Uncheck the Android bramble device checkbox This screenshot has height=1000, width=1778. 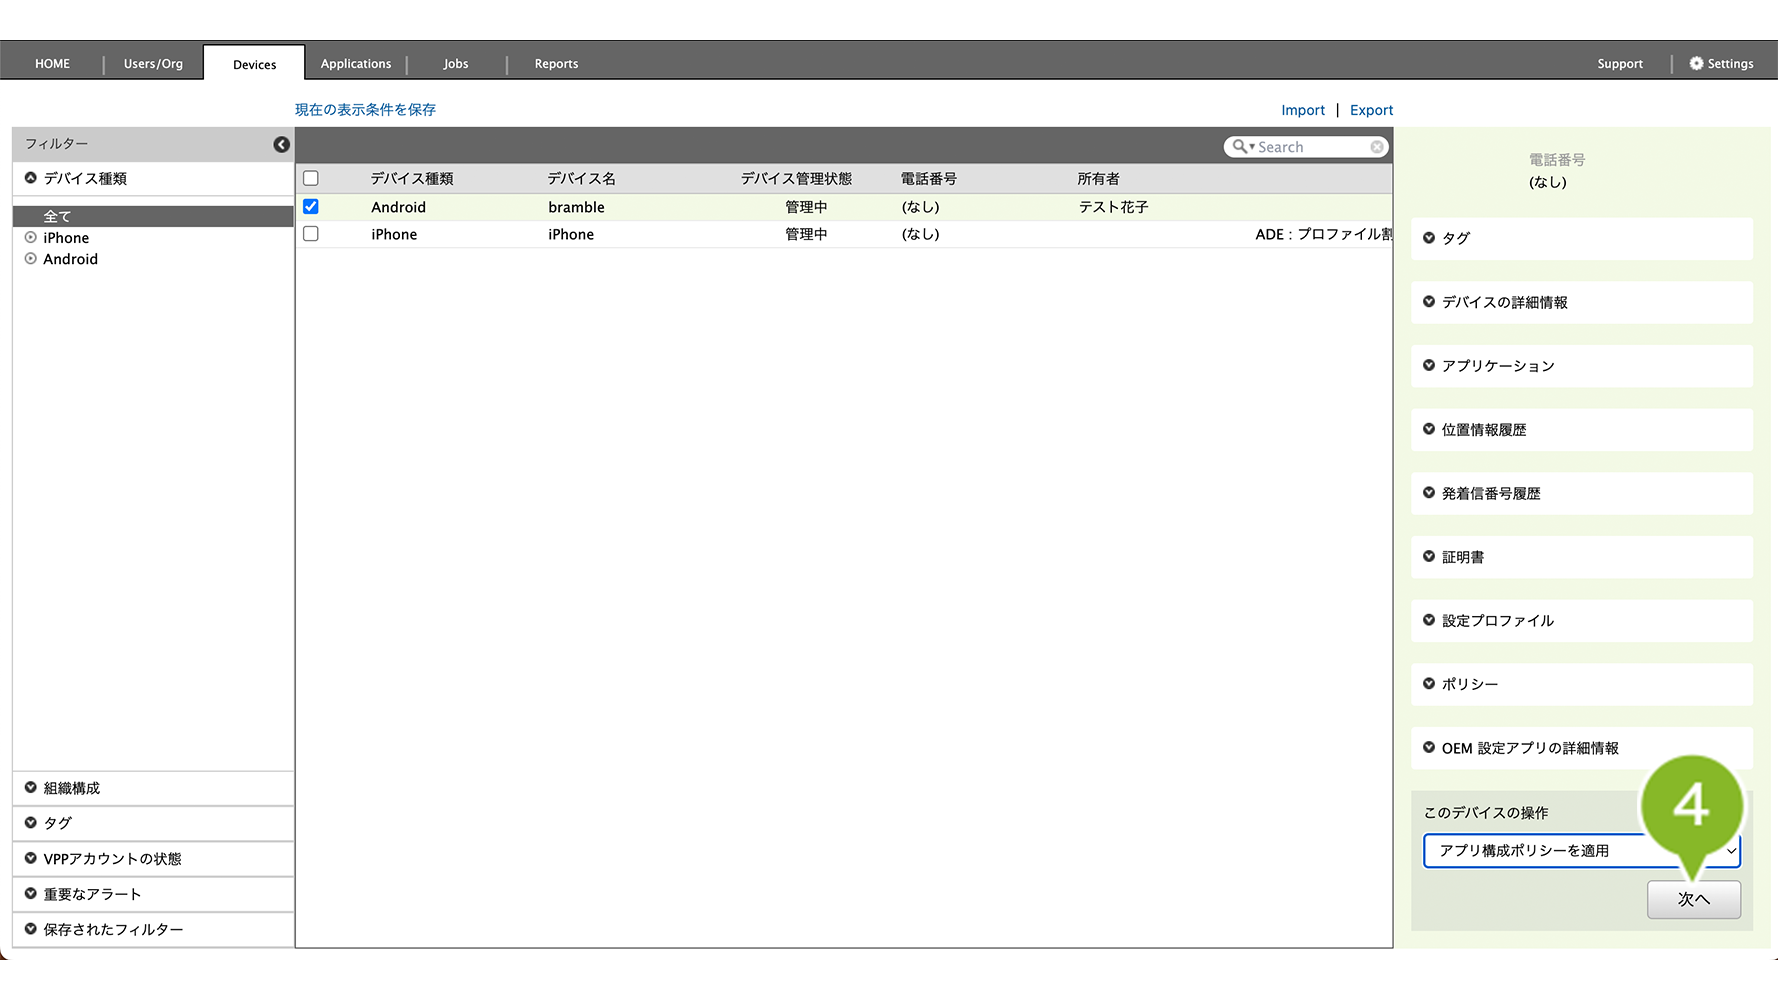click(311, 207)
